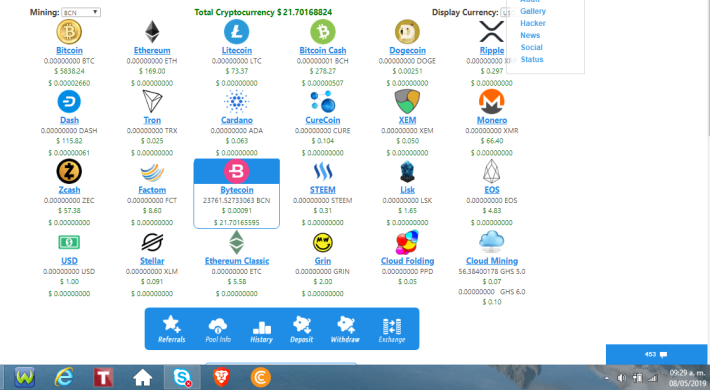
Task: Expand the Mining coin dropdown
Action: 81,12
